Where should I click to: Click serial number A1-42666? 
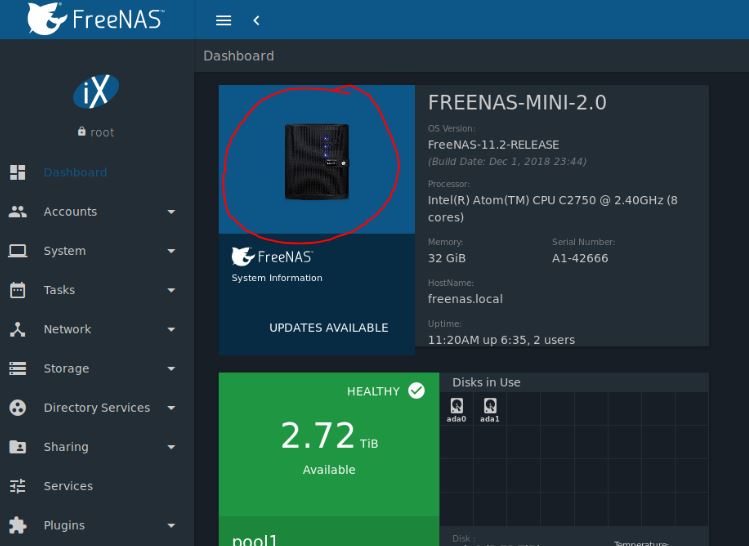[x=580, y=258]
